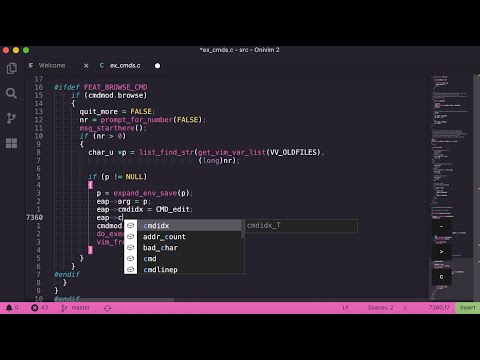Image resolution: width=480 pixels, height=360 pixels.
Task: Click the '>' key overlay box
Action: (x=441, y=252)
